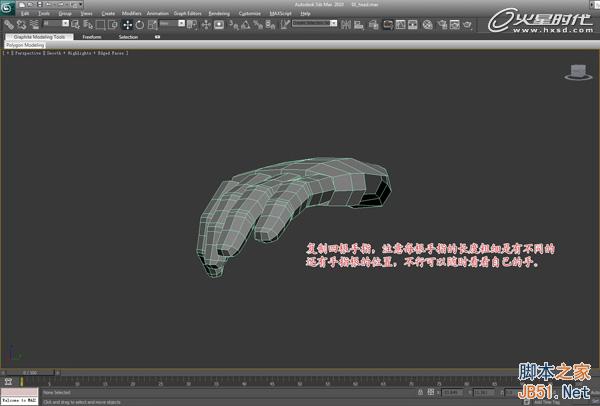This screenshot has height=406, width=600.
Task: Toggle Spinner Snap
Action: pyautogui.click(x=271, y=25)
